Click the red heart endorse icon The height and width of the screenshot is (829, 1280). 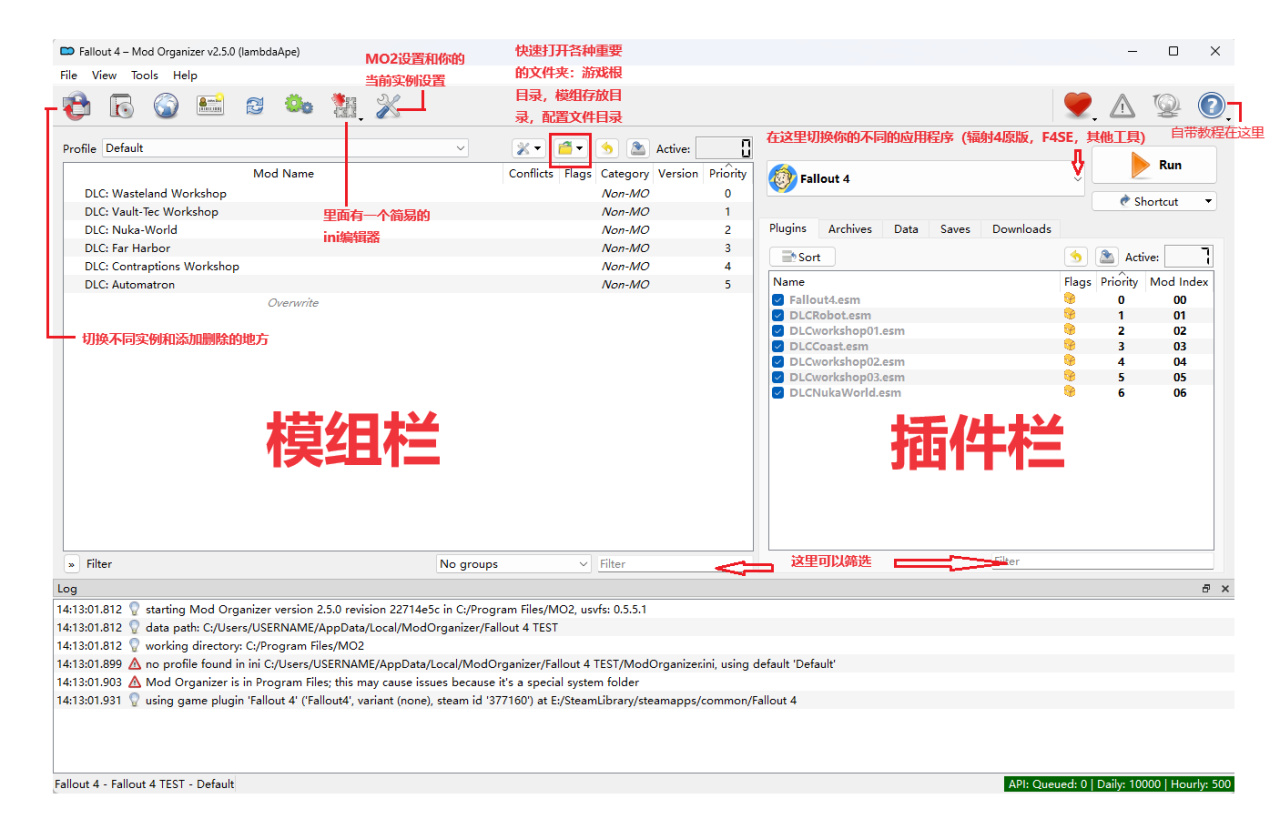[x=1077, y=105]
